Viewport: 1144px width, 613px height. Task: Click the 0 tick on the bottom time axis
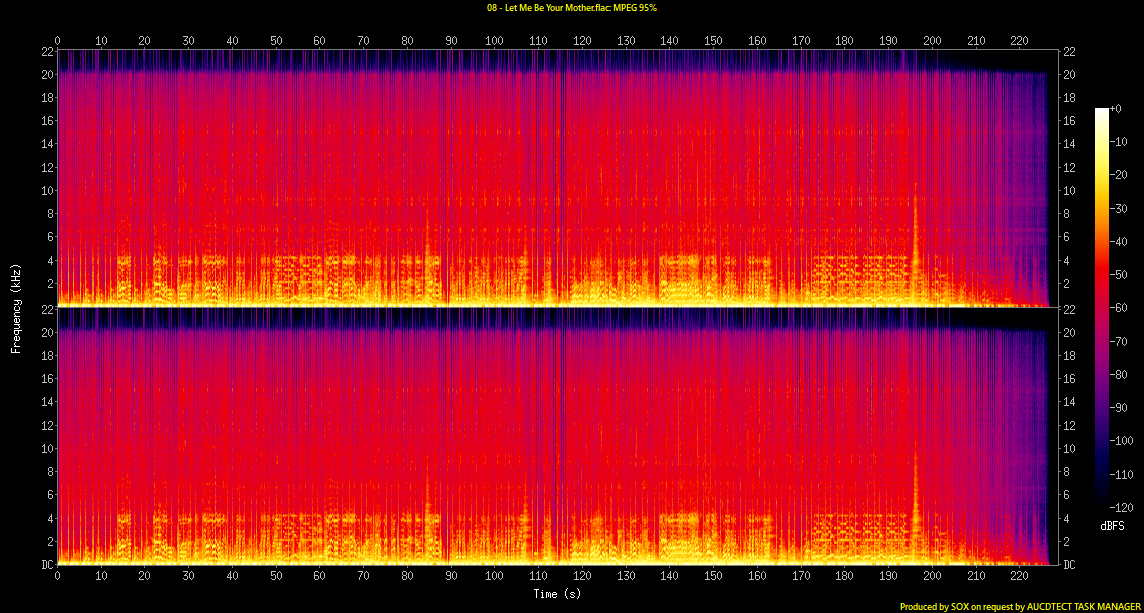point(58,576)
